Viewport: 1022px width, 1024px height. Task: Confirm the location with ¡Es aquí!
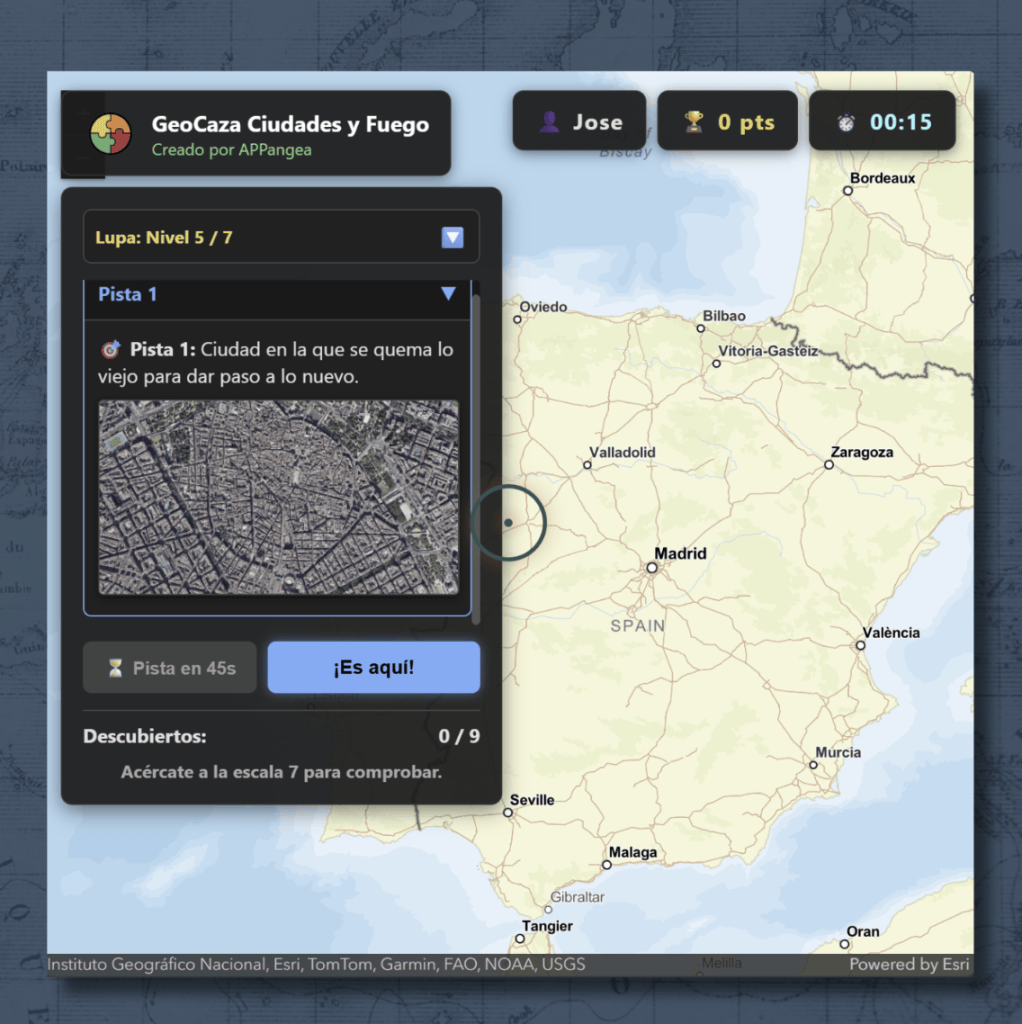(x=374, y=667)
